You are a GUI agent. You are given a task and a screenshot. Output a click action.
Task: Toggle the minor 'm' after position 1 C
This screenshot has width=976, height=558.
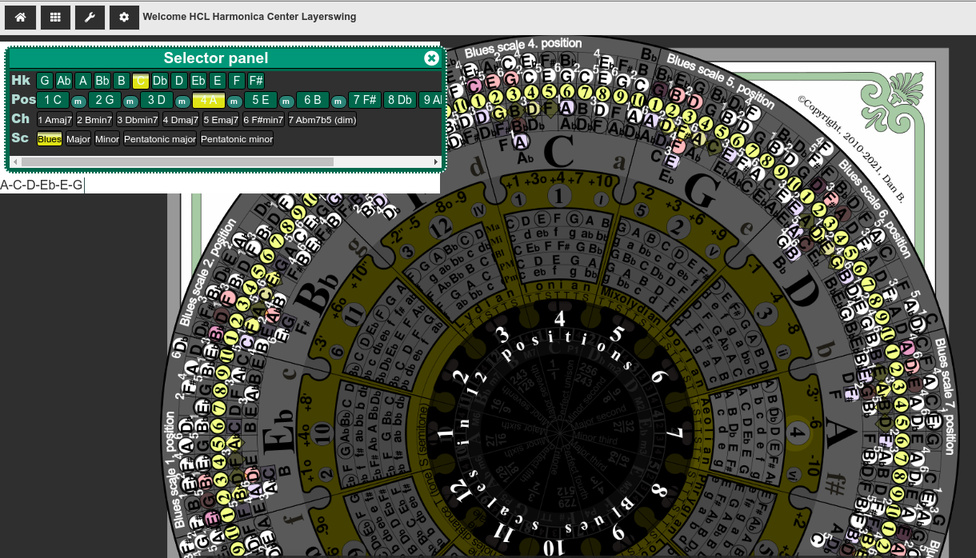point(78,101)
